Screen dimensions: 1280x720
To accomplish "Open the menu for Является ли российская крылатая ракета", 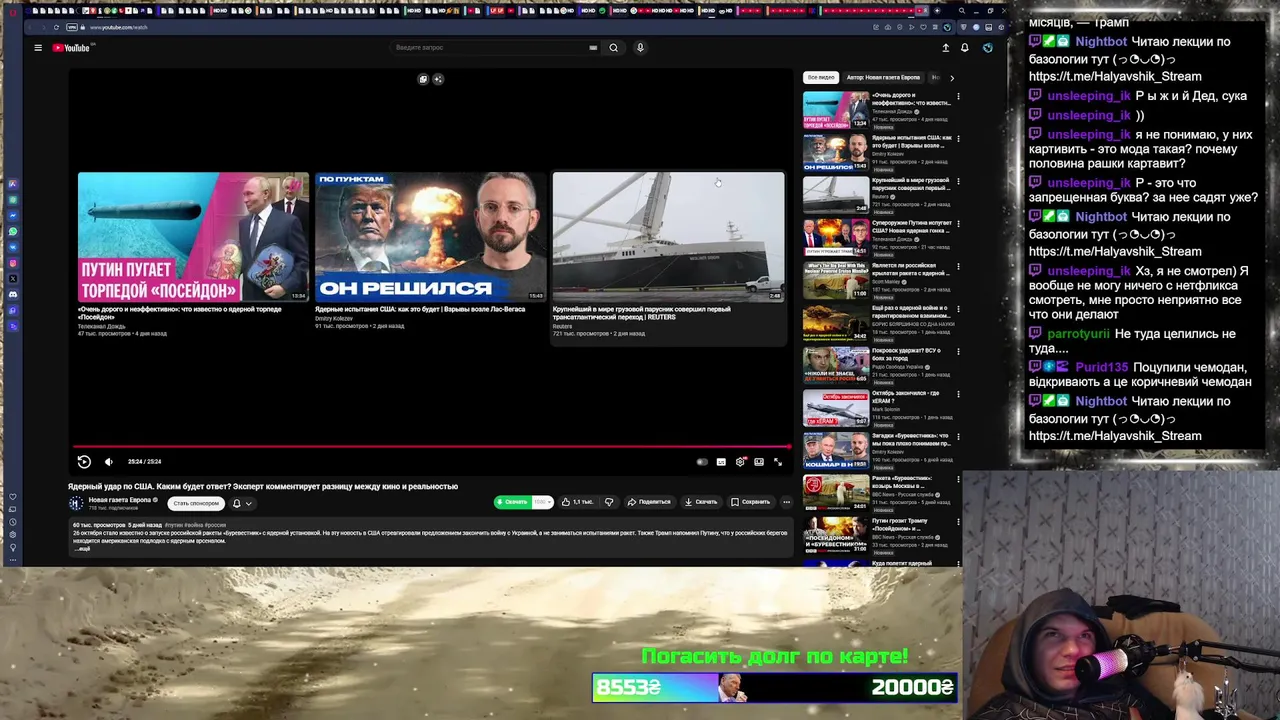I will (x=958, y=267).
